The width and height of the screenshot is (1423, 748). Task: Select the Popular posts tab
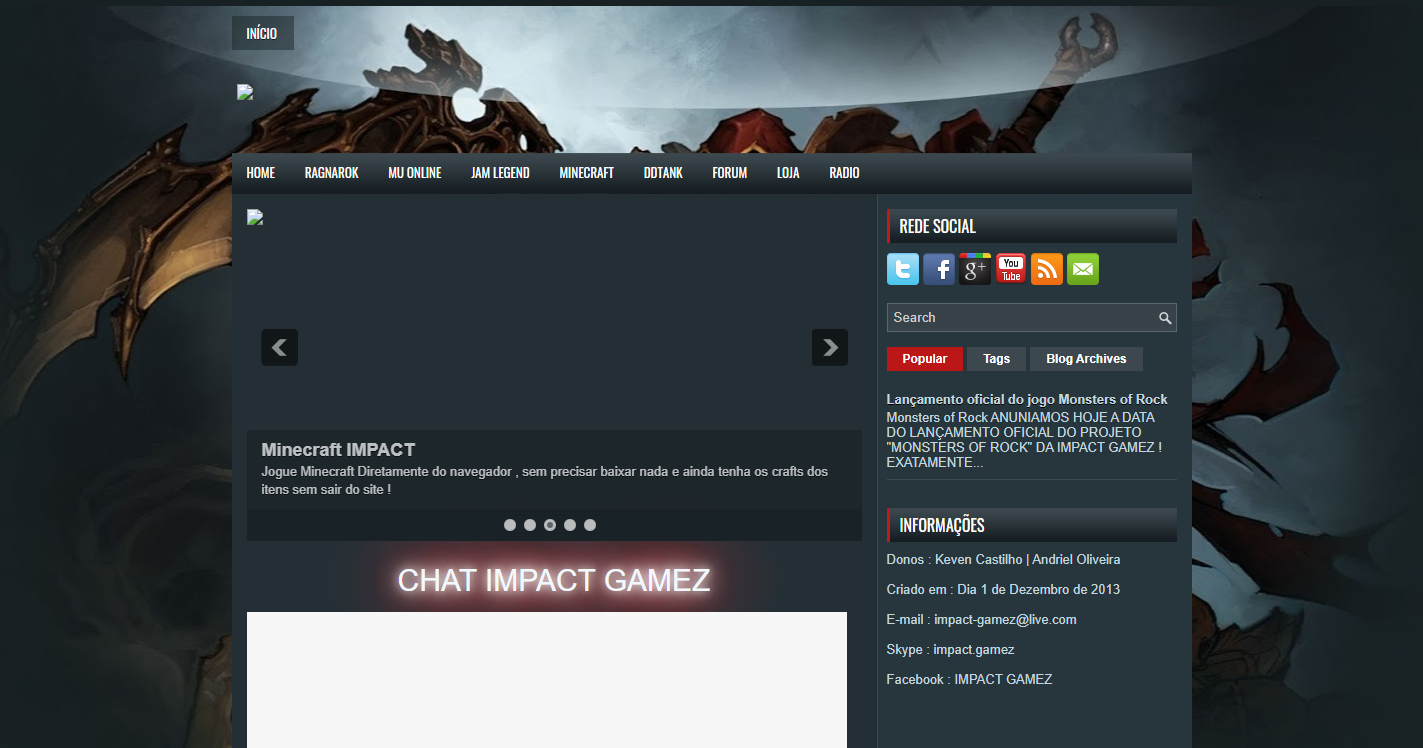pos(924,358)
